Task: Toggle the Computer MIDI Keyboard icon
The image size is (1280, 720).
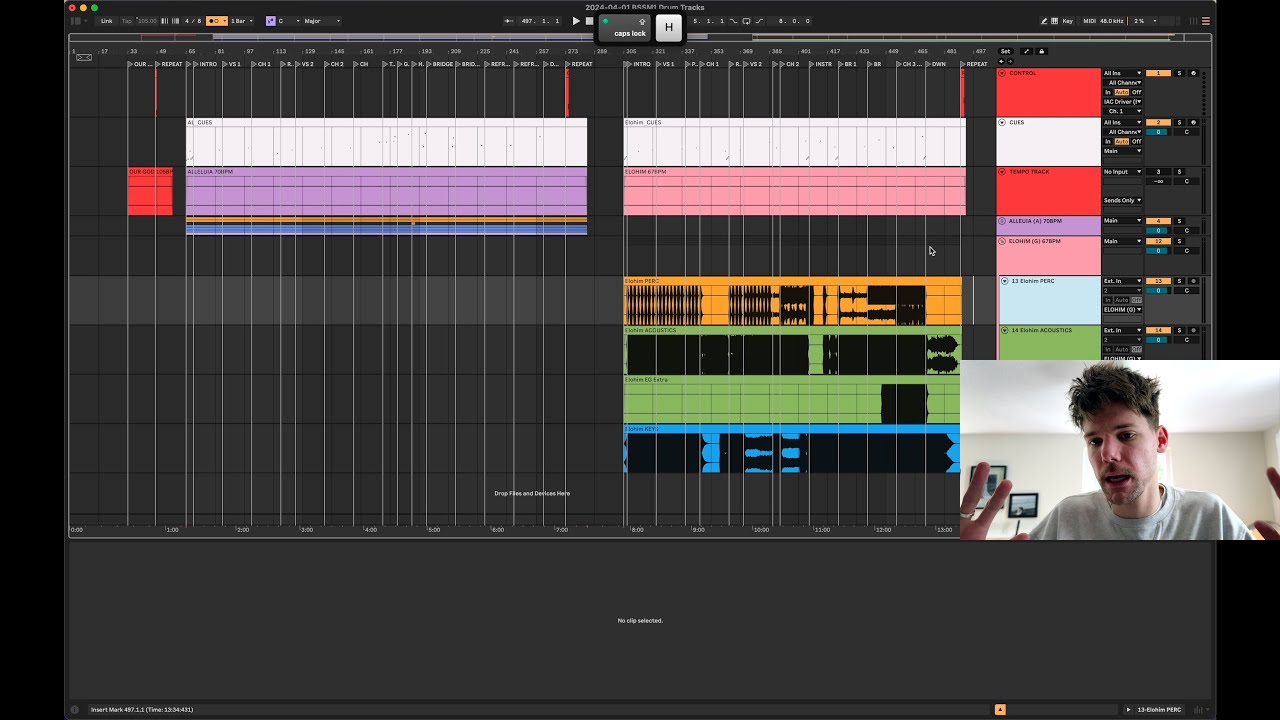Action: (1054, 21)
